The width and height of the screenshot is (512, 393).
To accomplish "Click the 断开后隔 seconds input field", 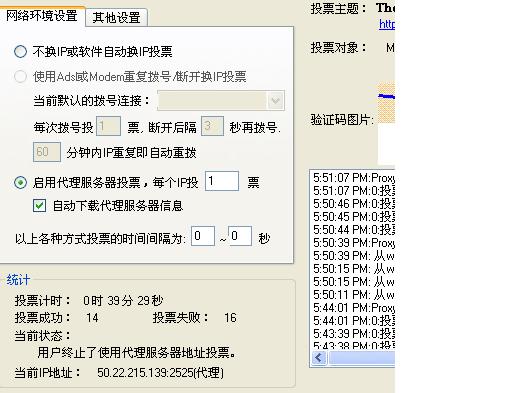I will coord(212,126).
